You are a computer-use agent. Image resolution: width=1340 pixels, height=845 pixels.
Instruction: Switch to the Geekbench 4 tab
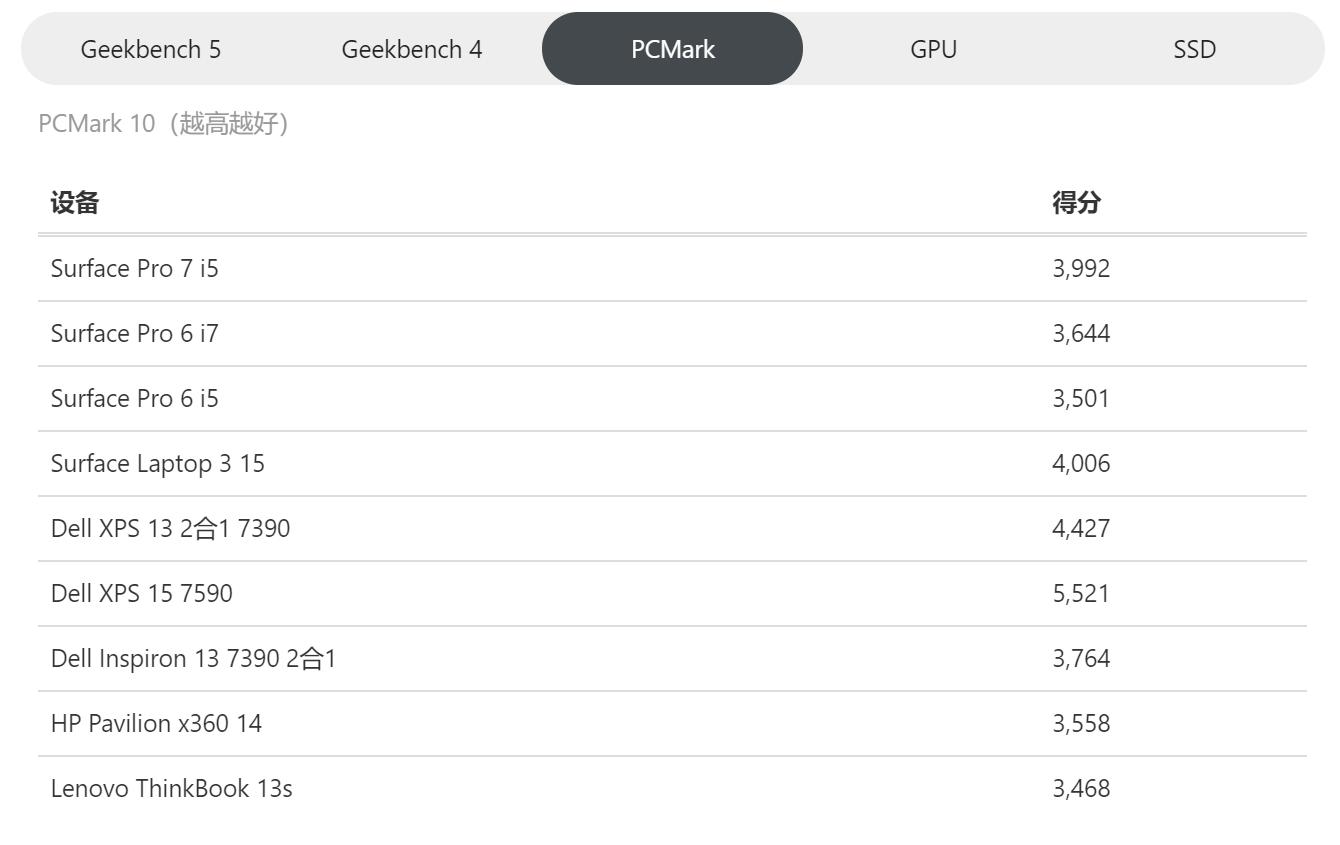coord(412,48)
